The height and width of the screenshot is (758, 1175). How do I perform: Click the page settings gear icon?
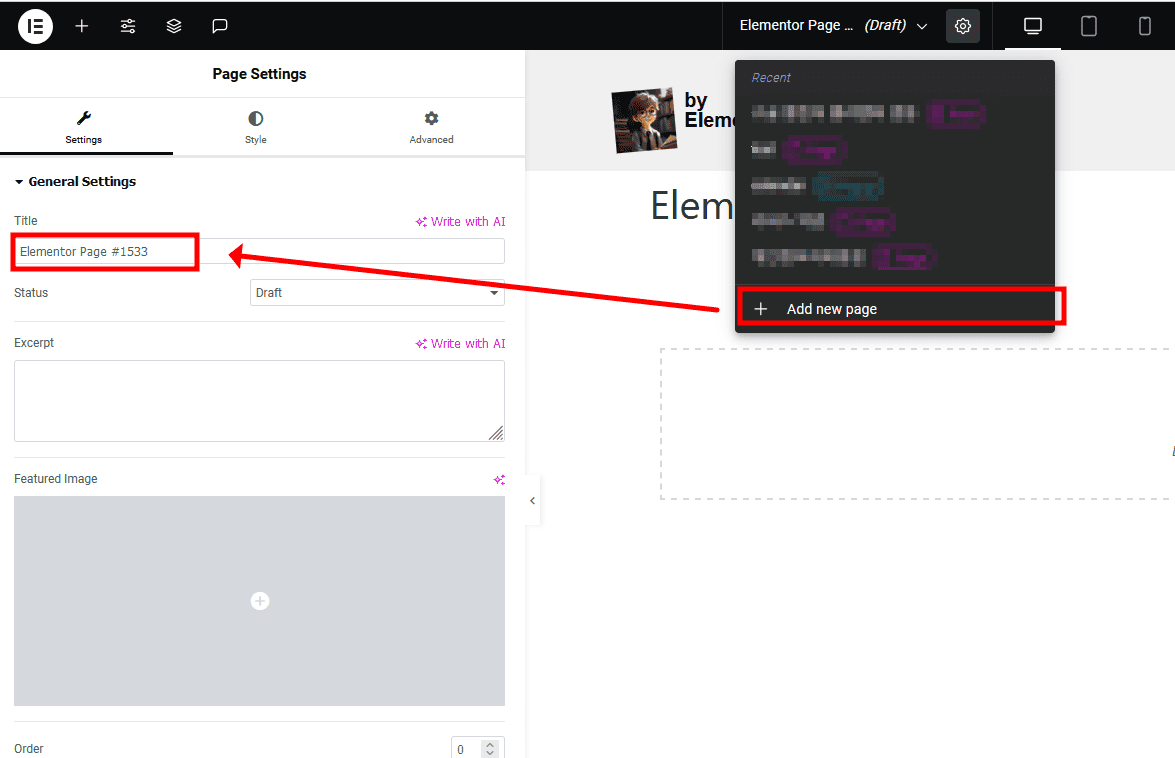pyautogui.click(x=962, y=26)
